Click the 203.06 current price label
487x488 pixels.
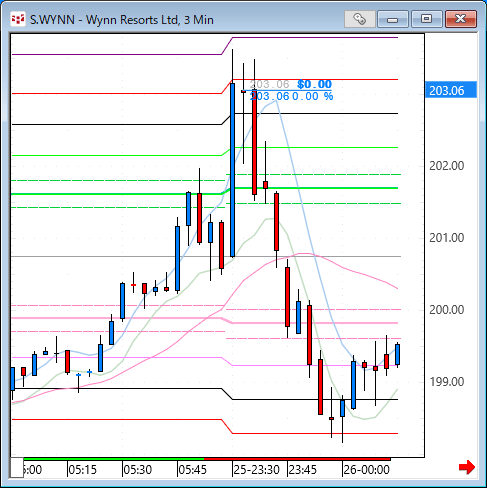pyautogui.click(x=451, y=90)
